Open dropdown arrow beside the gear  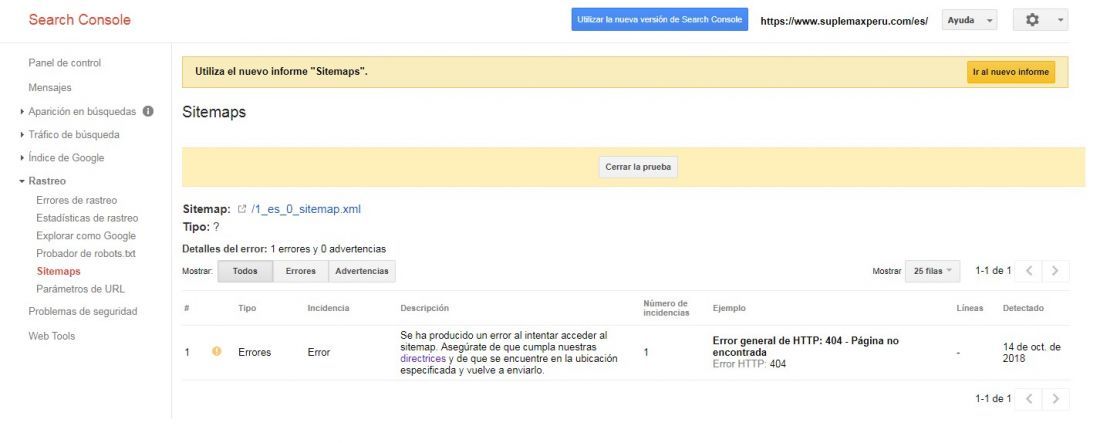pos(1059,20)
